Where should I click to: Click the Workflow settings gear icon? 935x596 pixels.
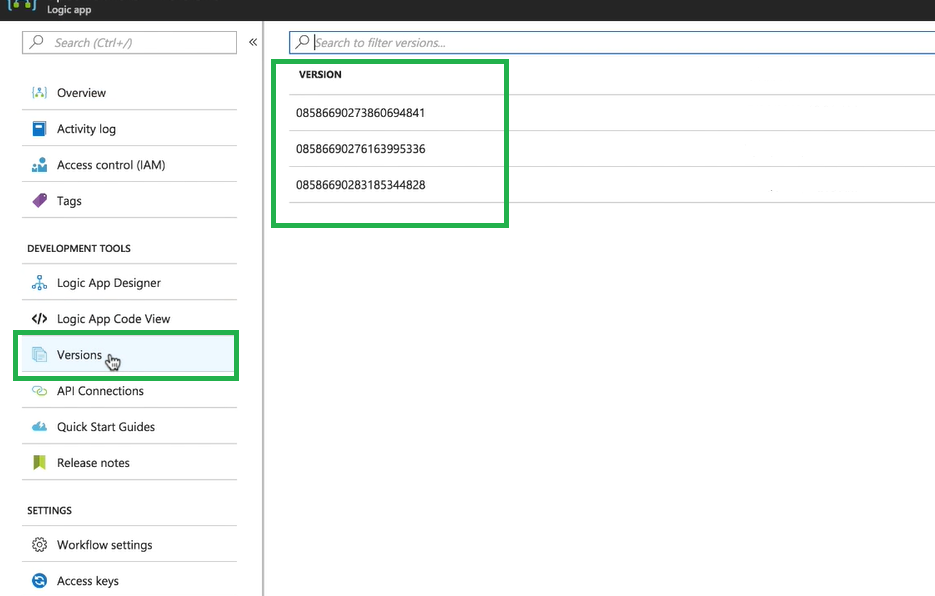point(40,545)
